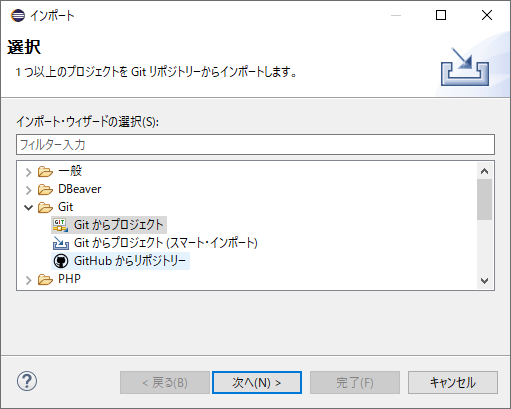Click the Git からプロジェクト wizard icon
This screenshot has height=409, width=511.
tap(60, 225)
